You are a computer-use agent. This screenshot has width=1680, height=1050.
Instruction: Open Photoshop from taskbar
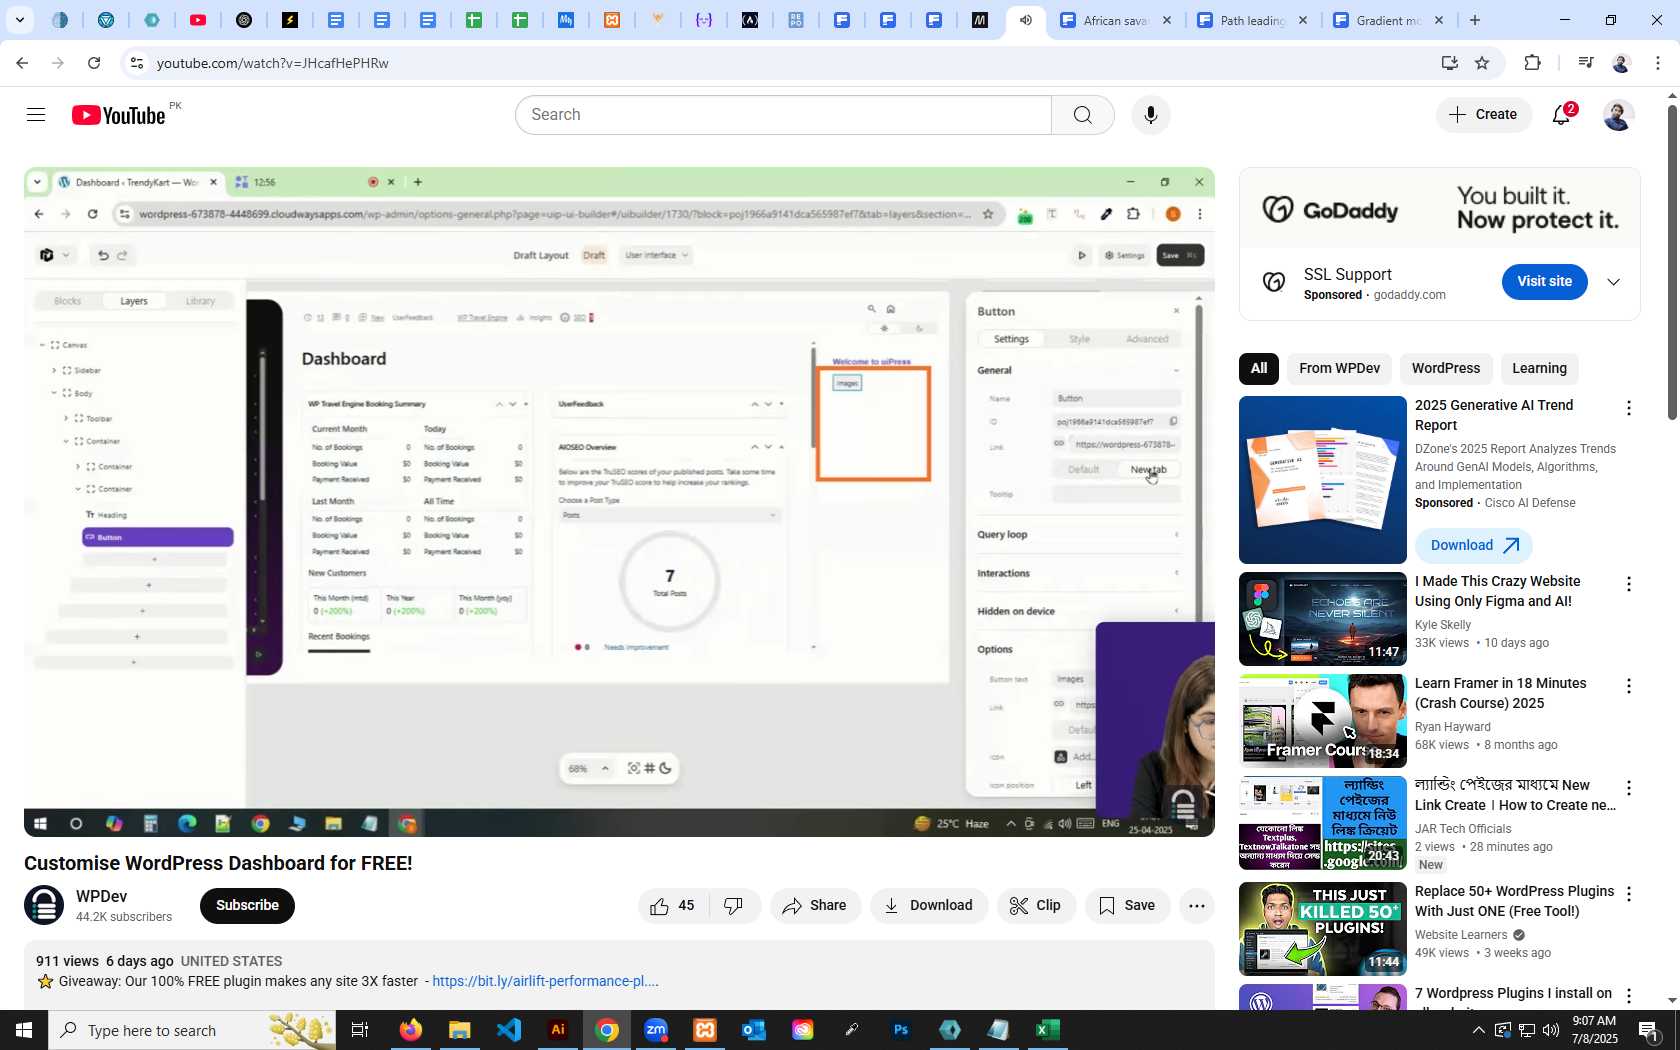(901, 1030)
